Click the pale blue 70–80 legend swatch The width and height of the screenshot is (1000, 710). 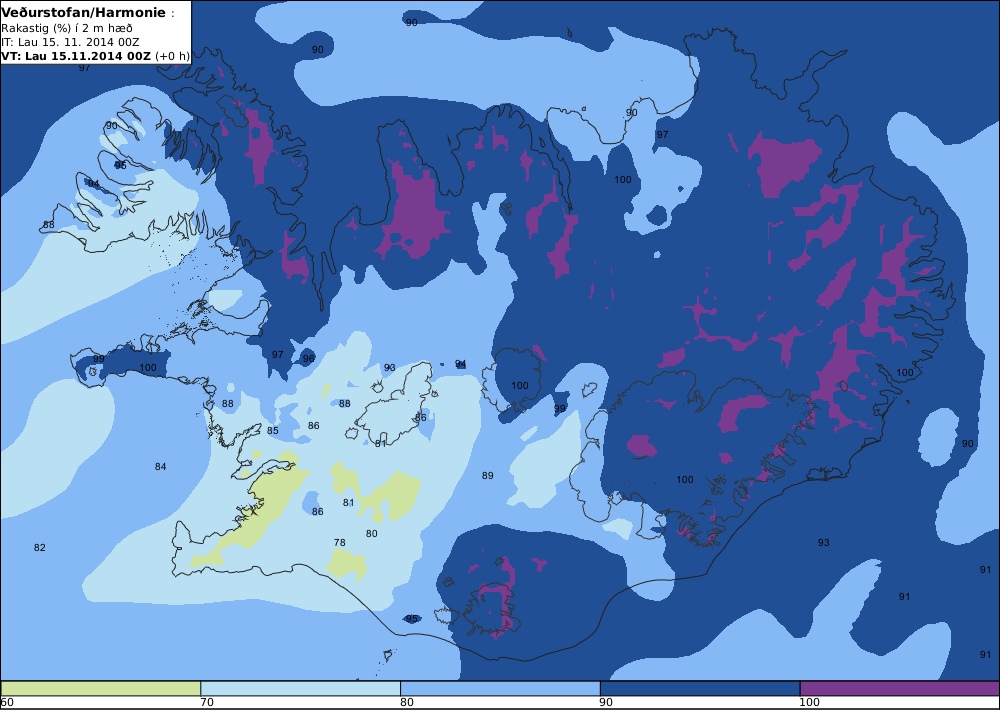(x=300, y=688)
